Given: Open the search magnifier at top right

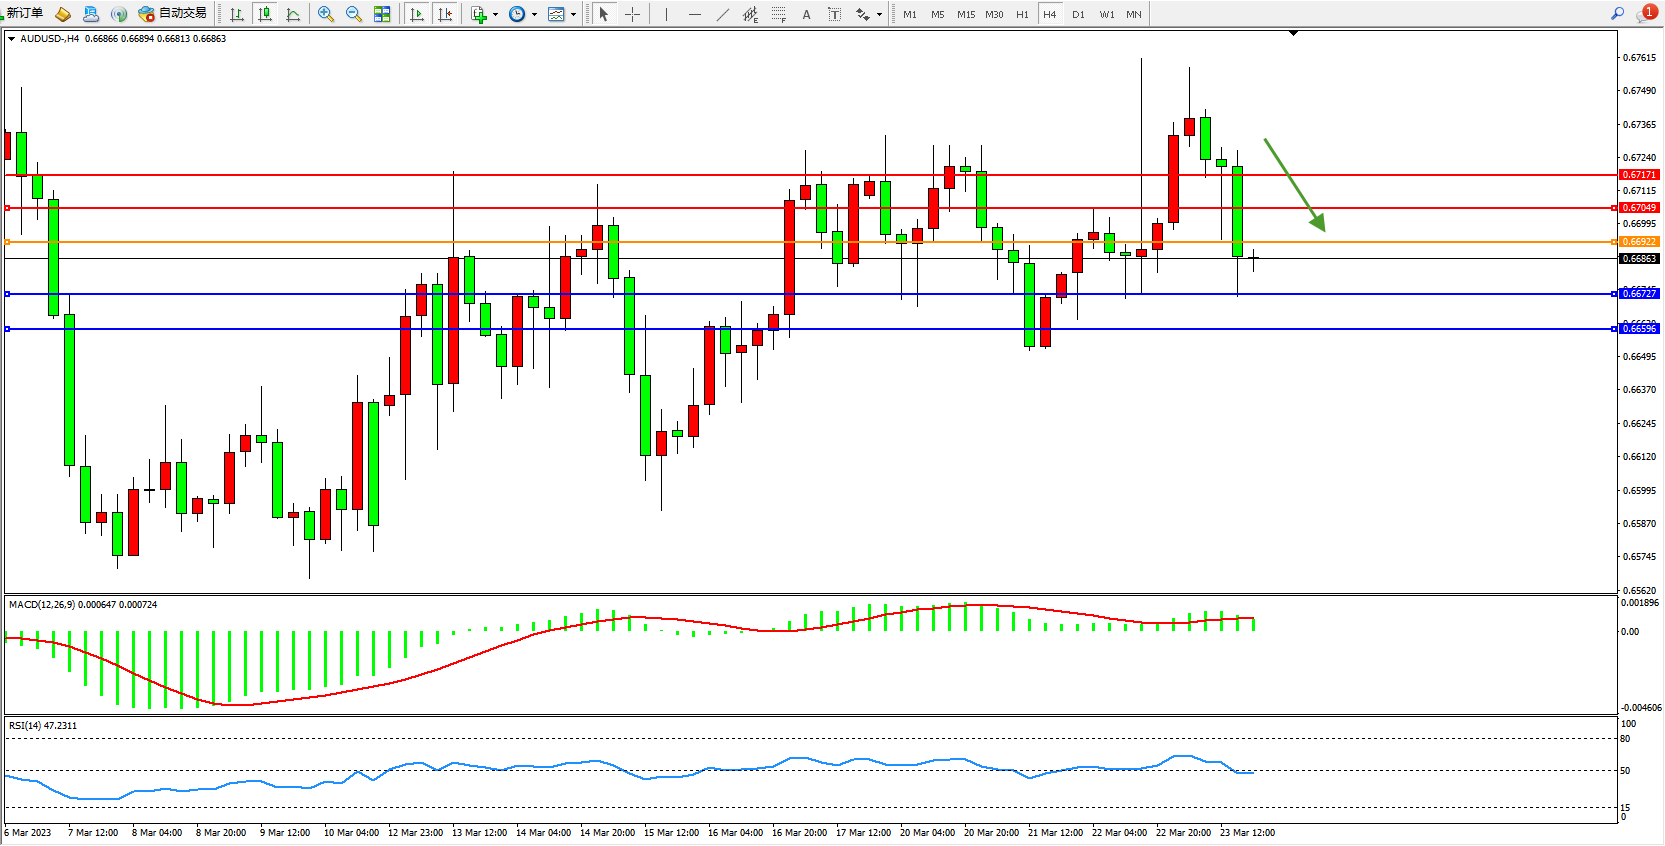Looking at the screenshot, I should 1617,14.
